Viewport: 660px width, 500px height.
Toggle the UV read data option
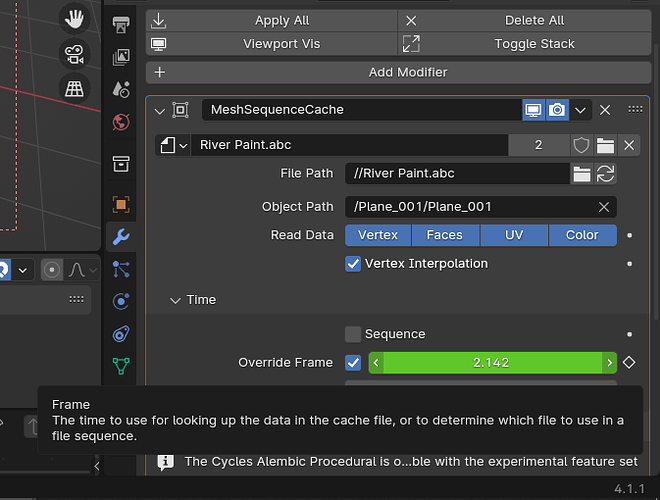point(514,235)
